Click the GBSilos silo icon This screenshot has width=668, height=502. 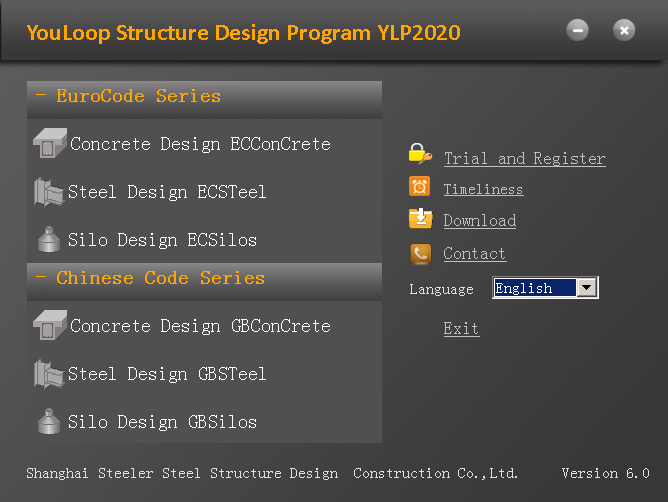click(49, 421)
